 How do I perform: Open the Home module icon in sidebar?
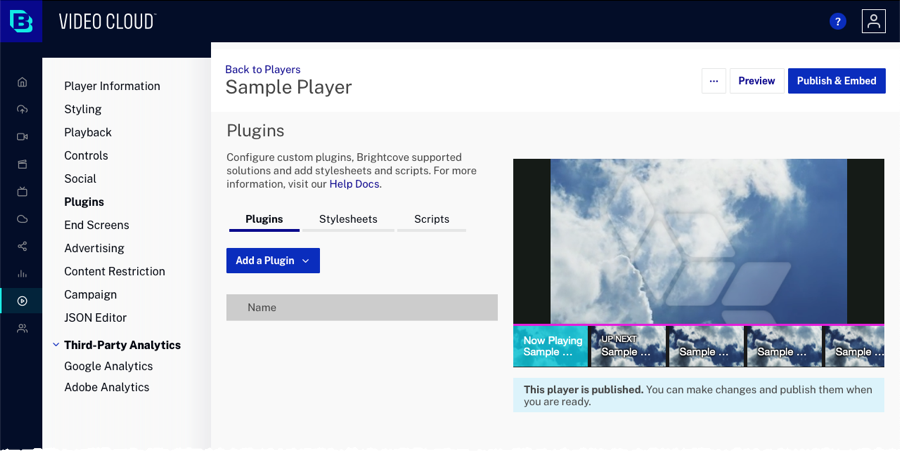point(22,82)
